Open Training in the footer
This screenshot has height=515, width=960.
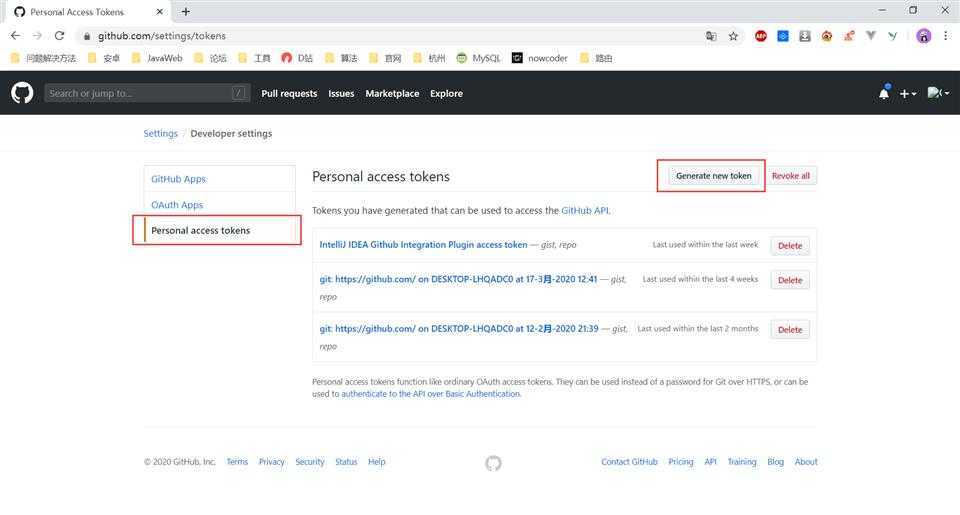[741, 462]
